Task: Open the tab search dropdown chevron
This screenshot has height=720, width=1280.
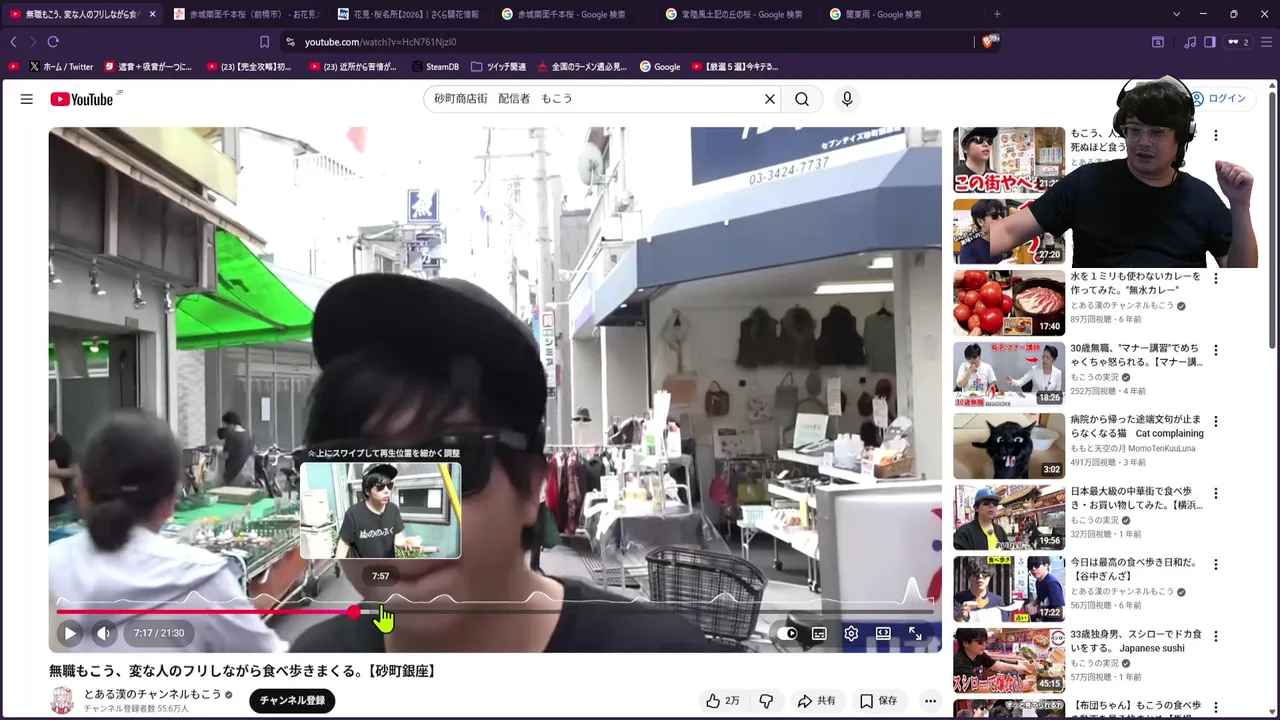Action: click(x=1176, y=14)
